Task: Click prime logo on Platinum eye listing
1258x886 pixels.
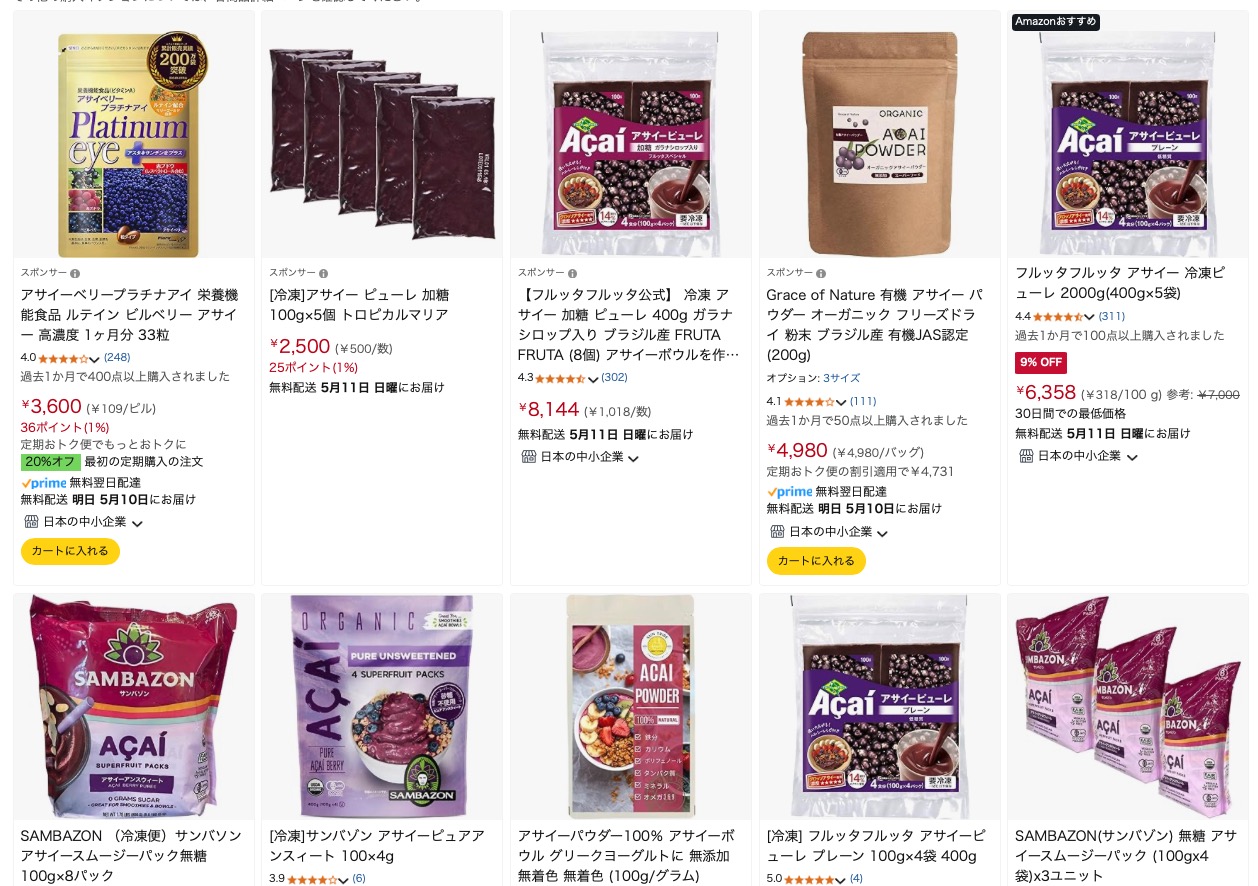Action: tap(43, 482)
